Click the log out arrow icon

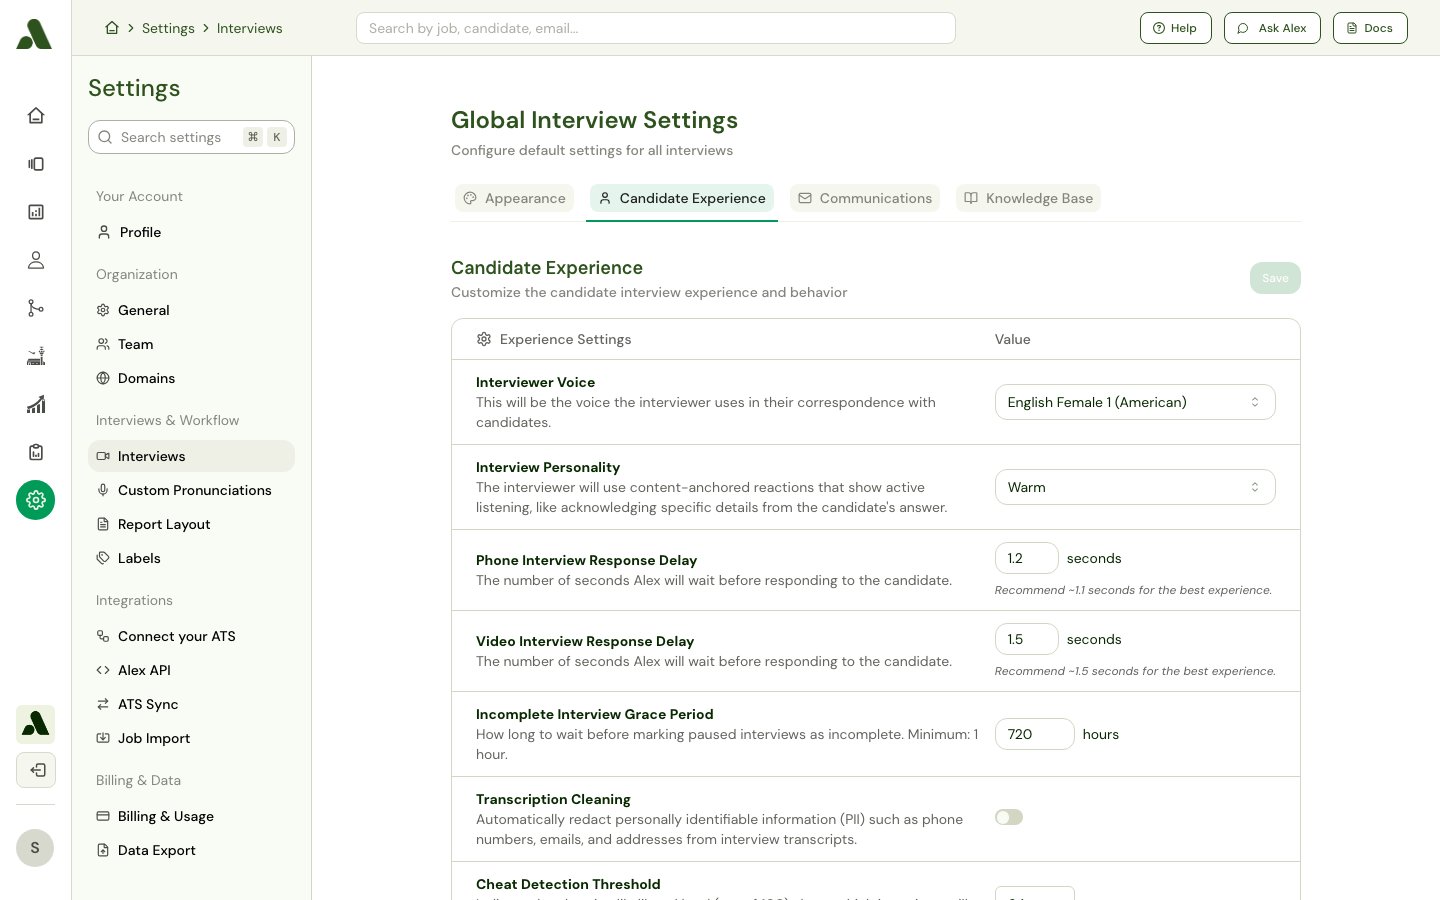pyautogui.click(x=36, y=770)
